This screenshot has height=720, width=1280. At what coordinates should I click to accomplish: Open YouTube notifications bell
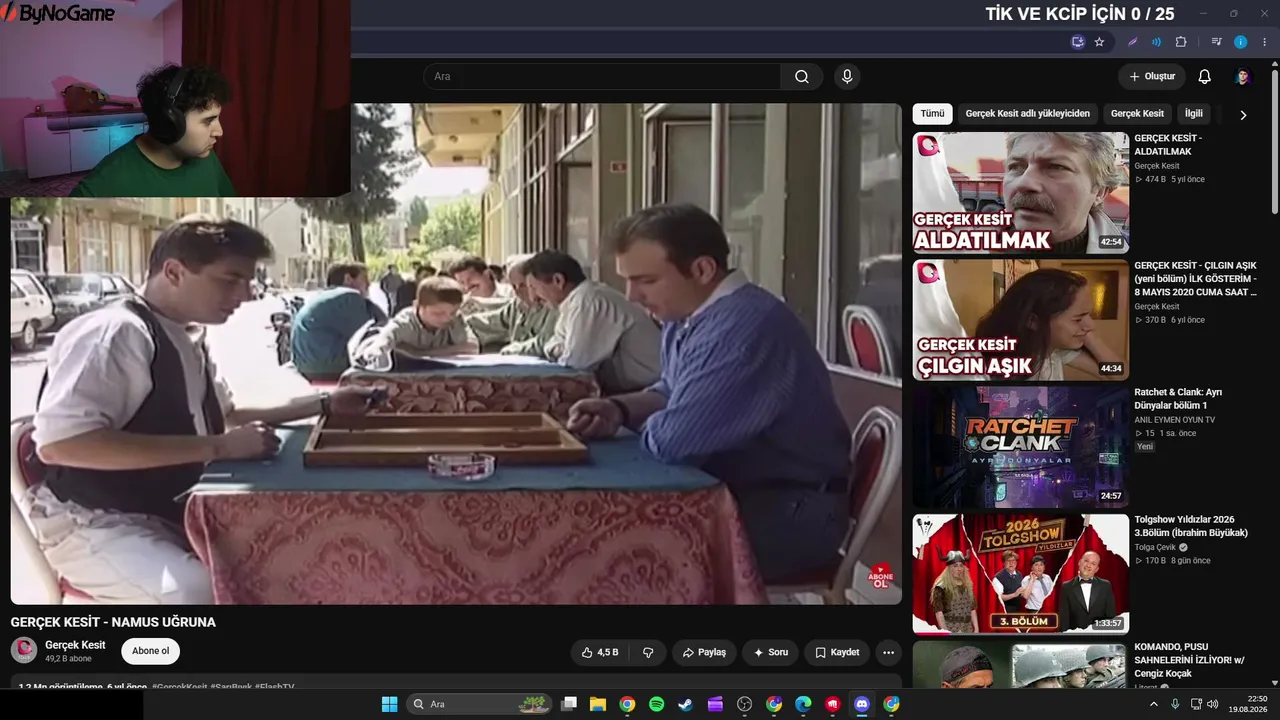tap(1205, 77)
